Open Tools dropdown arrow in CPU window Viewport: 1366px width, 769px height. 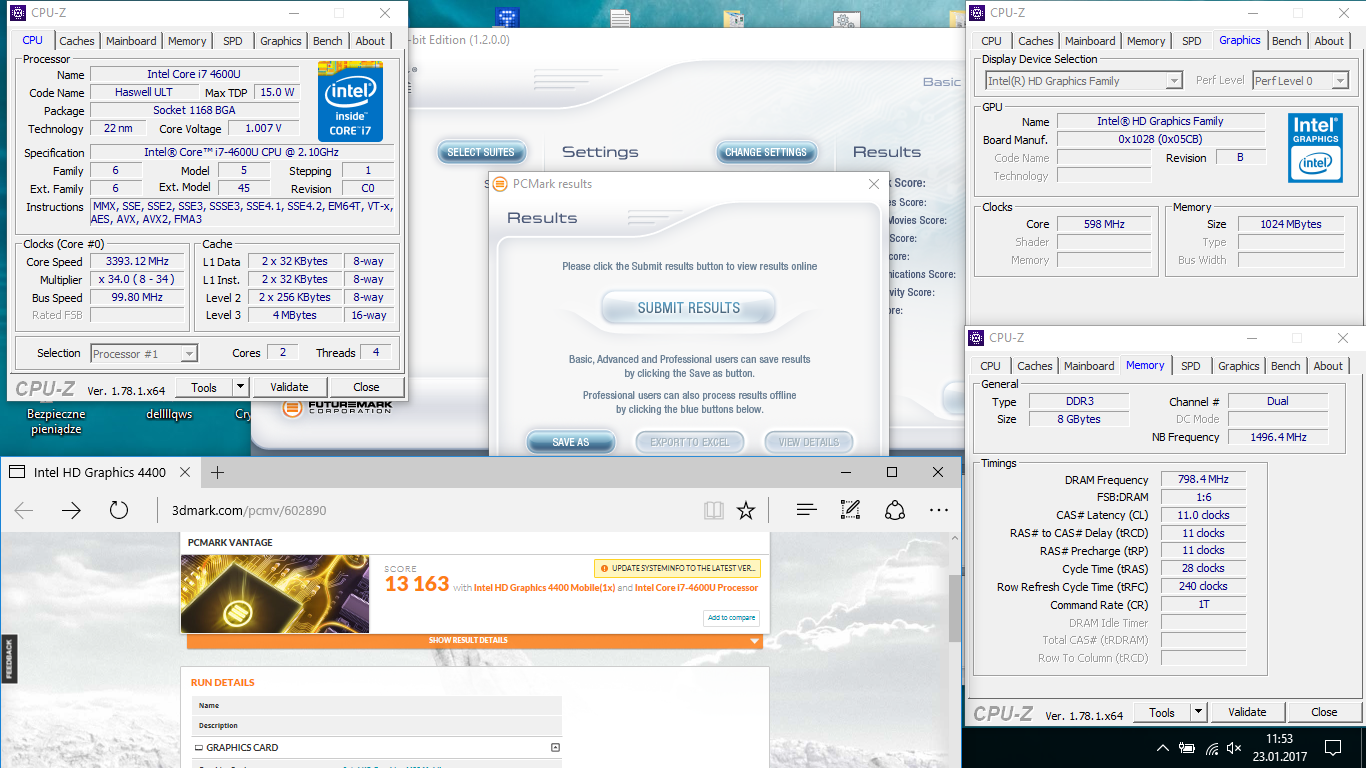[x=240, y=387]
